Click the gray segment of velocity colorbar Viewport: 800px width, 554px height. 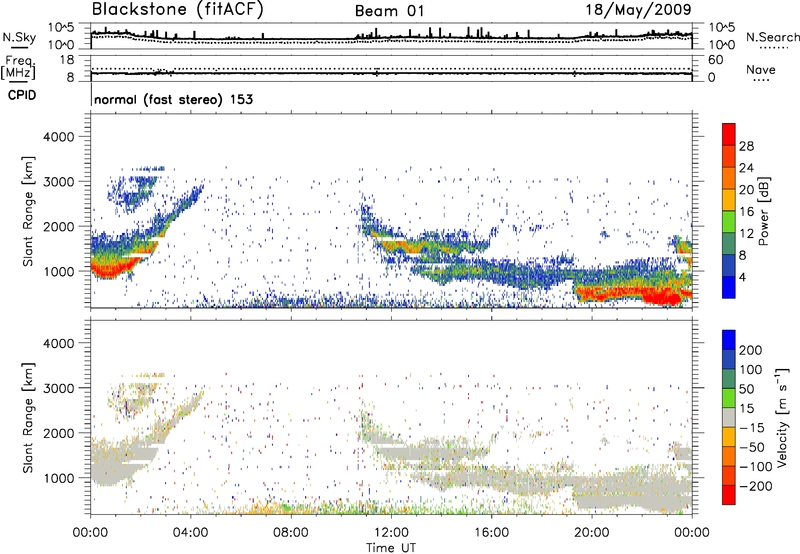click(x=729, y=418)
